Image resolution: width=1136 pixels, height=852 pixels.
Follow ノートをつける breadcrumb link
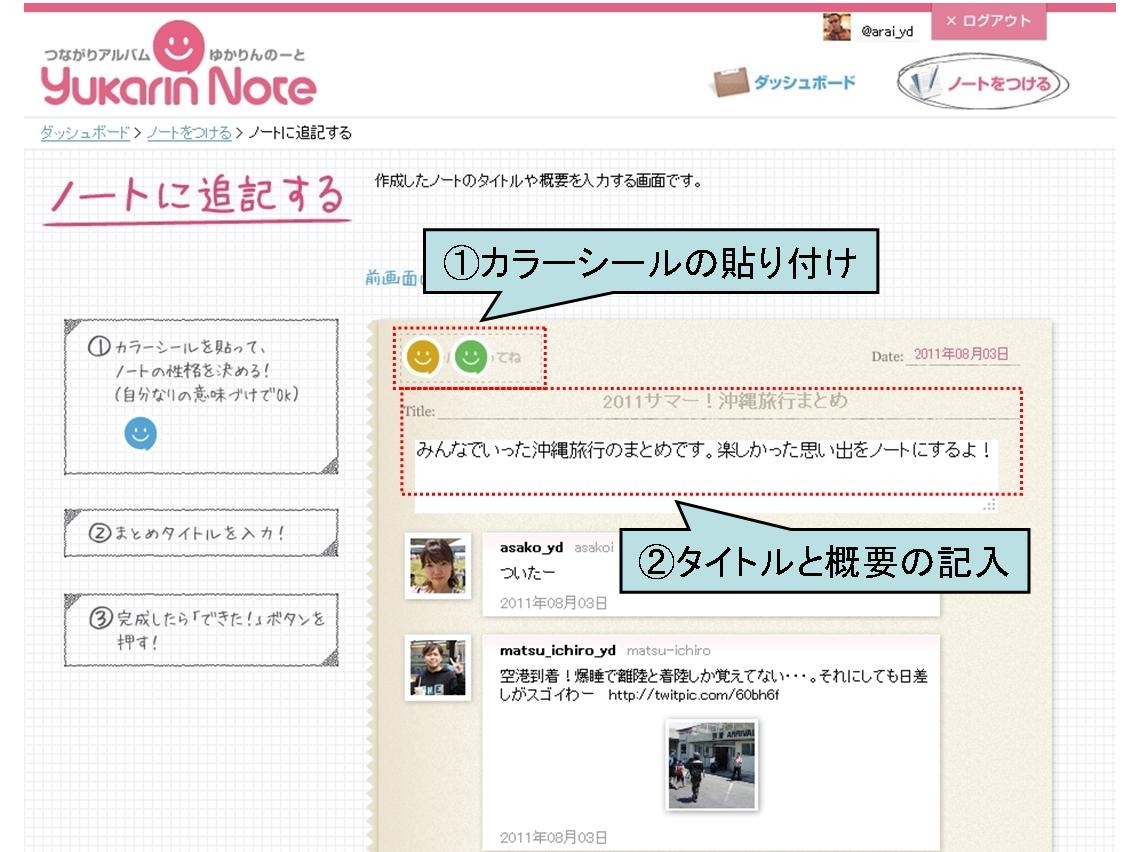(x=189, y=133)
